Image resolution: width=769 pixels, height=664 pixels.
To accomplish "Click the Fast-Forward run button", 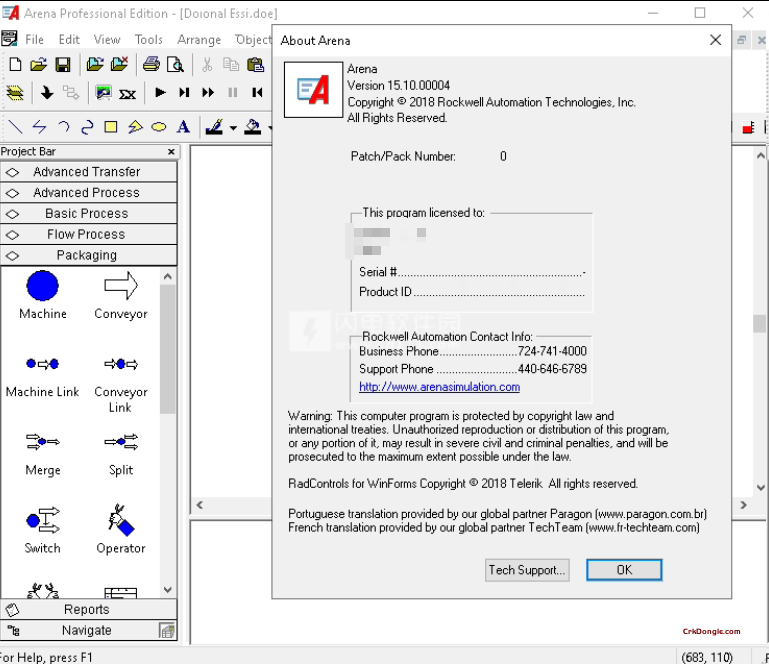I will [208, 93].
